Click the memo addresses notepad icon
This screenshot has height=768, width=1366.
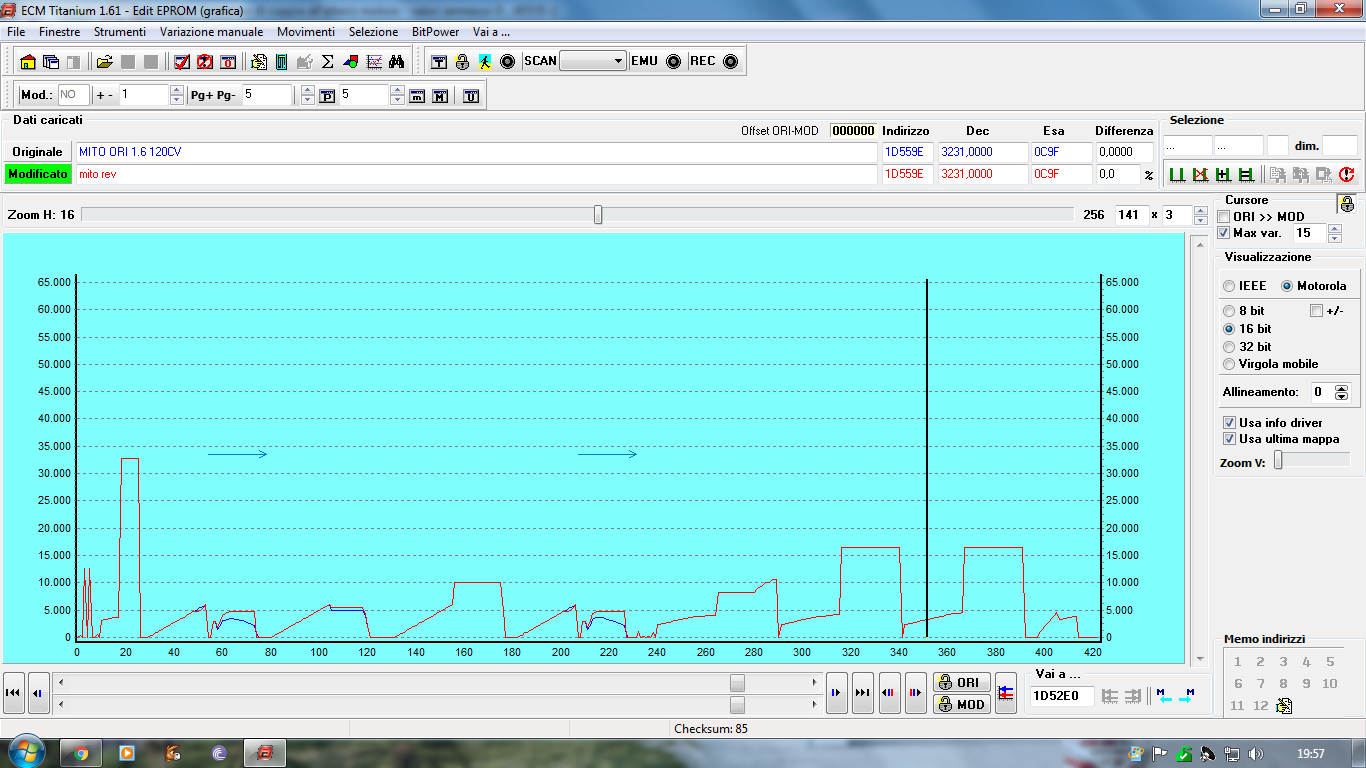coord(1284,706)
